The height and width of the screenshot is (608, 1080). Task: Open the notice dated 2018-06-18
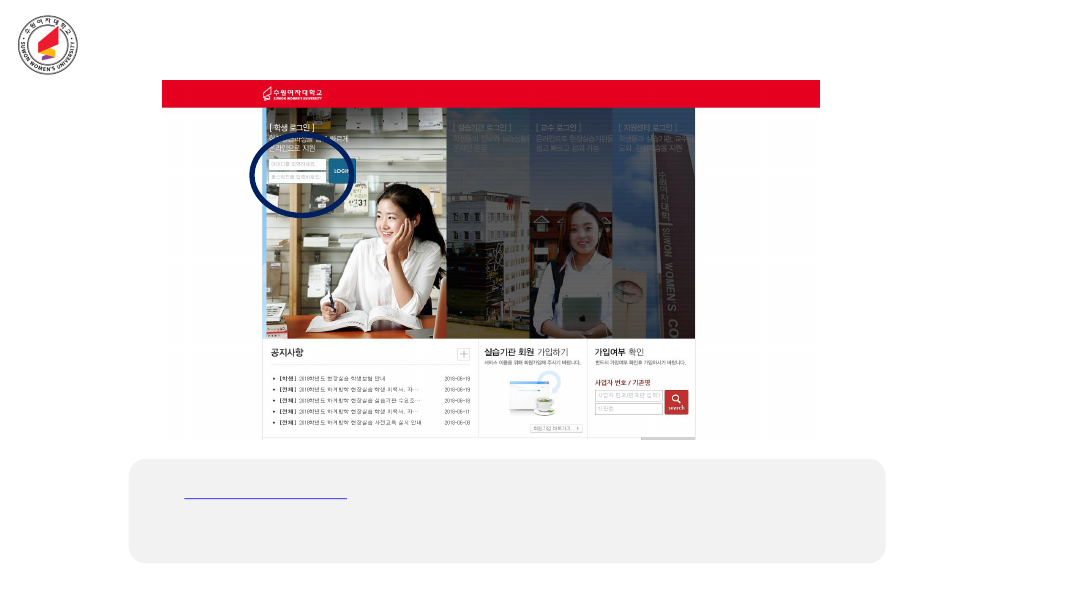coord(349,401)
